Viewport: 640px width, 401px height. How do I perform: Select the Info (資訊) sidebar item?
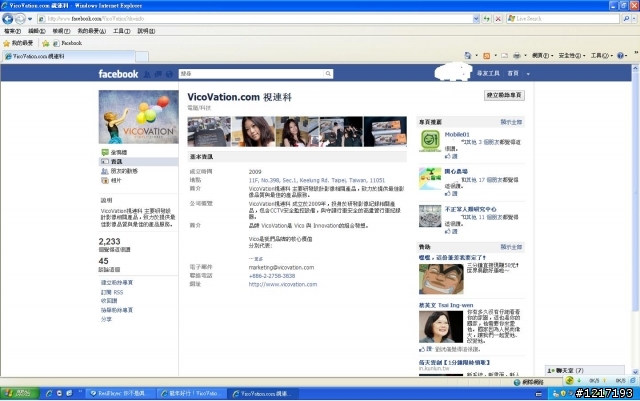coord(138,162)
